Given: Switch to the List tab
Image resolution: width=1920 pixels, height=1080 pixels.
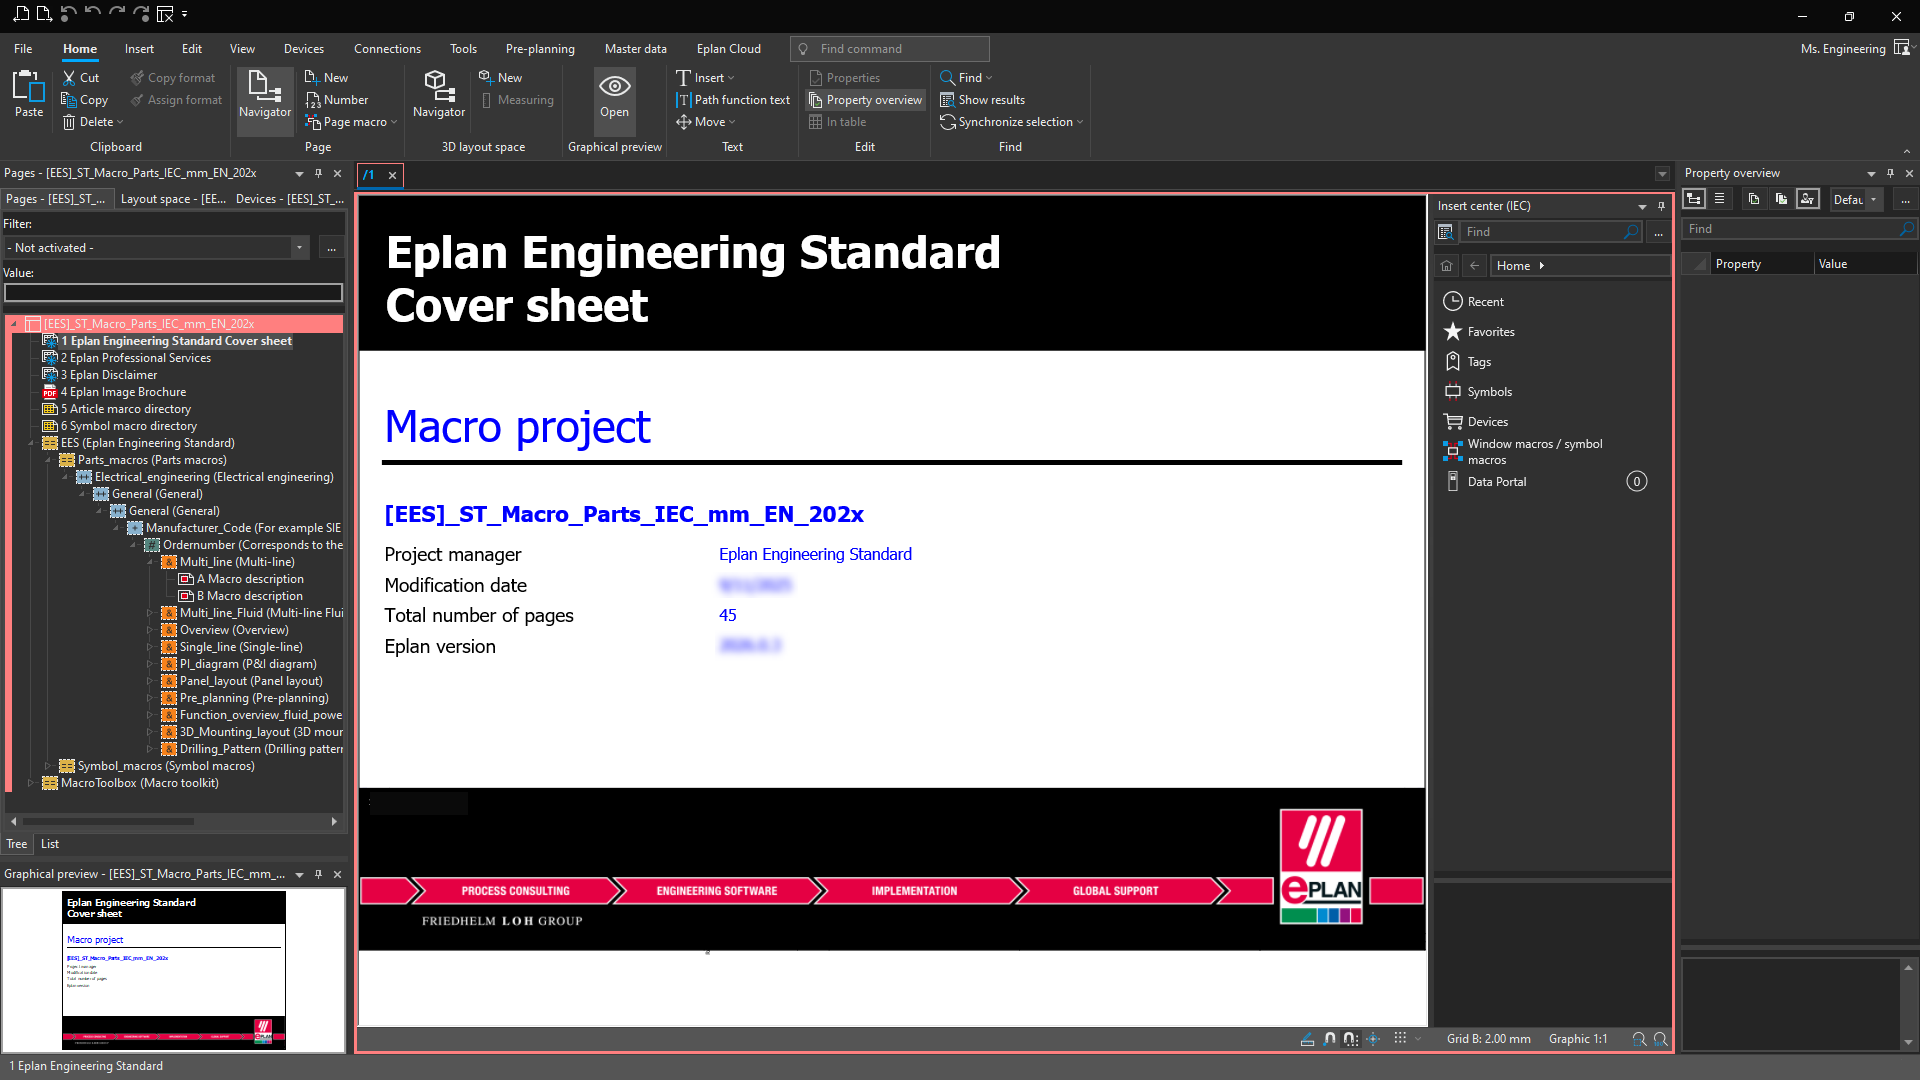Looking at the screenshot, I should [x=50, y=844].
